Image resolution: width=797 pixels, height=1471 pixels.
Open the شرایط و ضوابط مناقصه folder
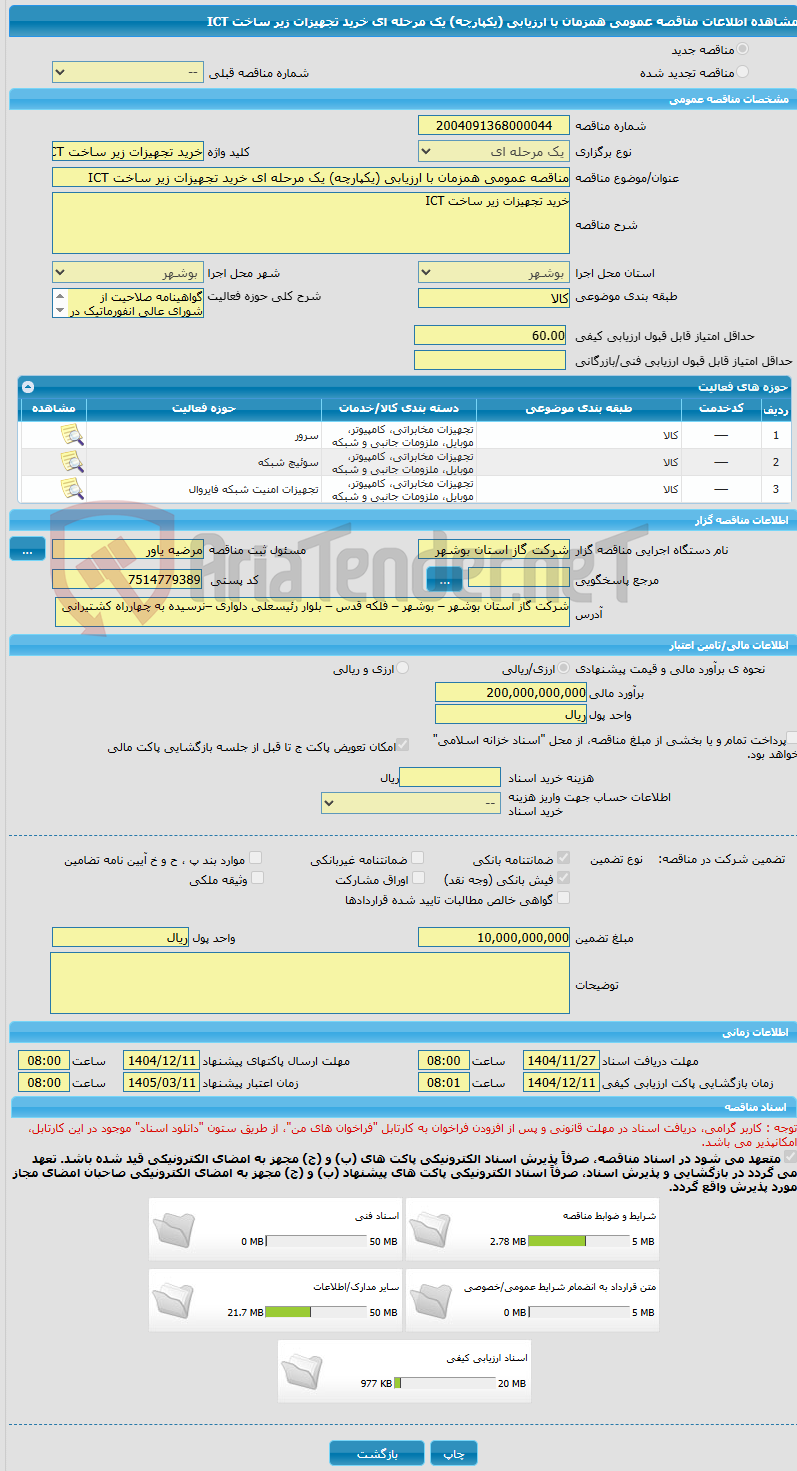433,1231
